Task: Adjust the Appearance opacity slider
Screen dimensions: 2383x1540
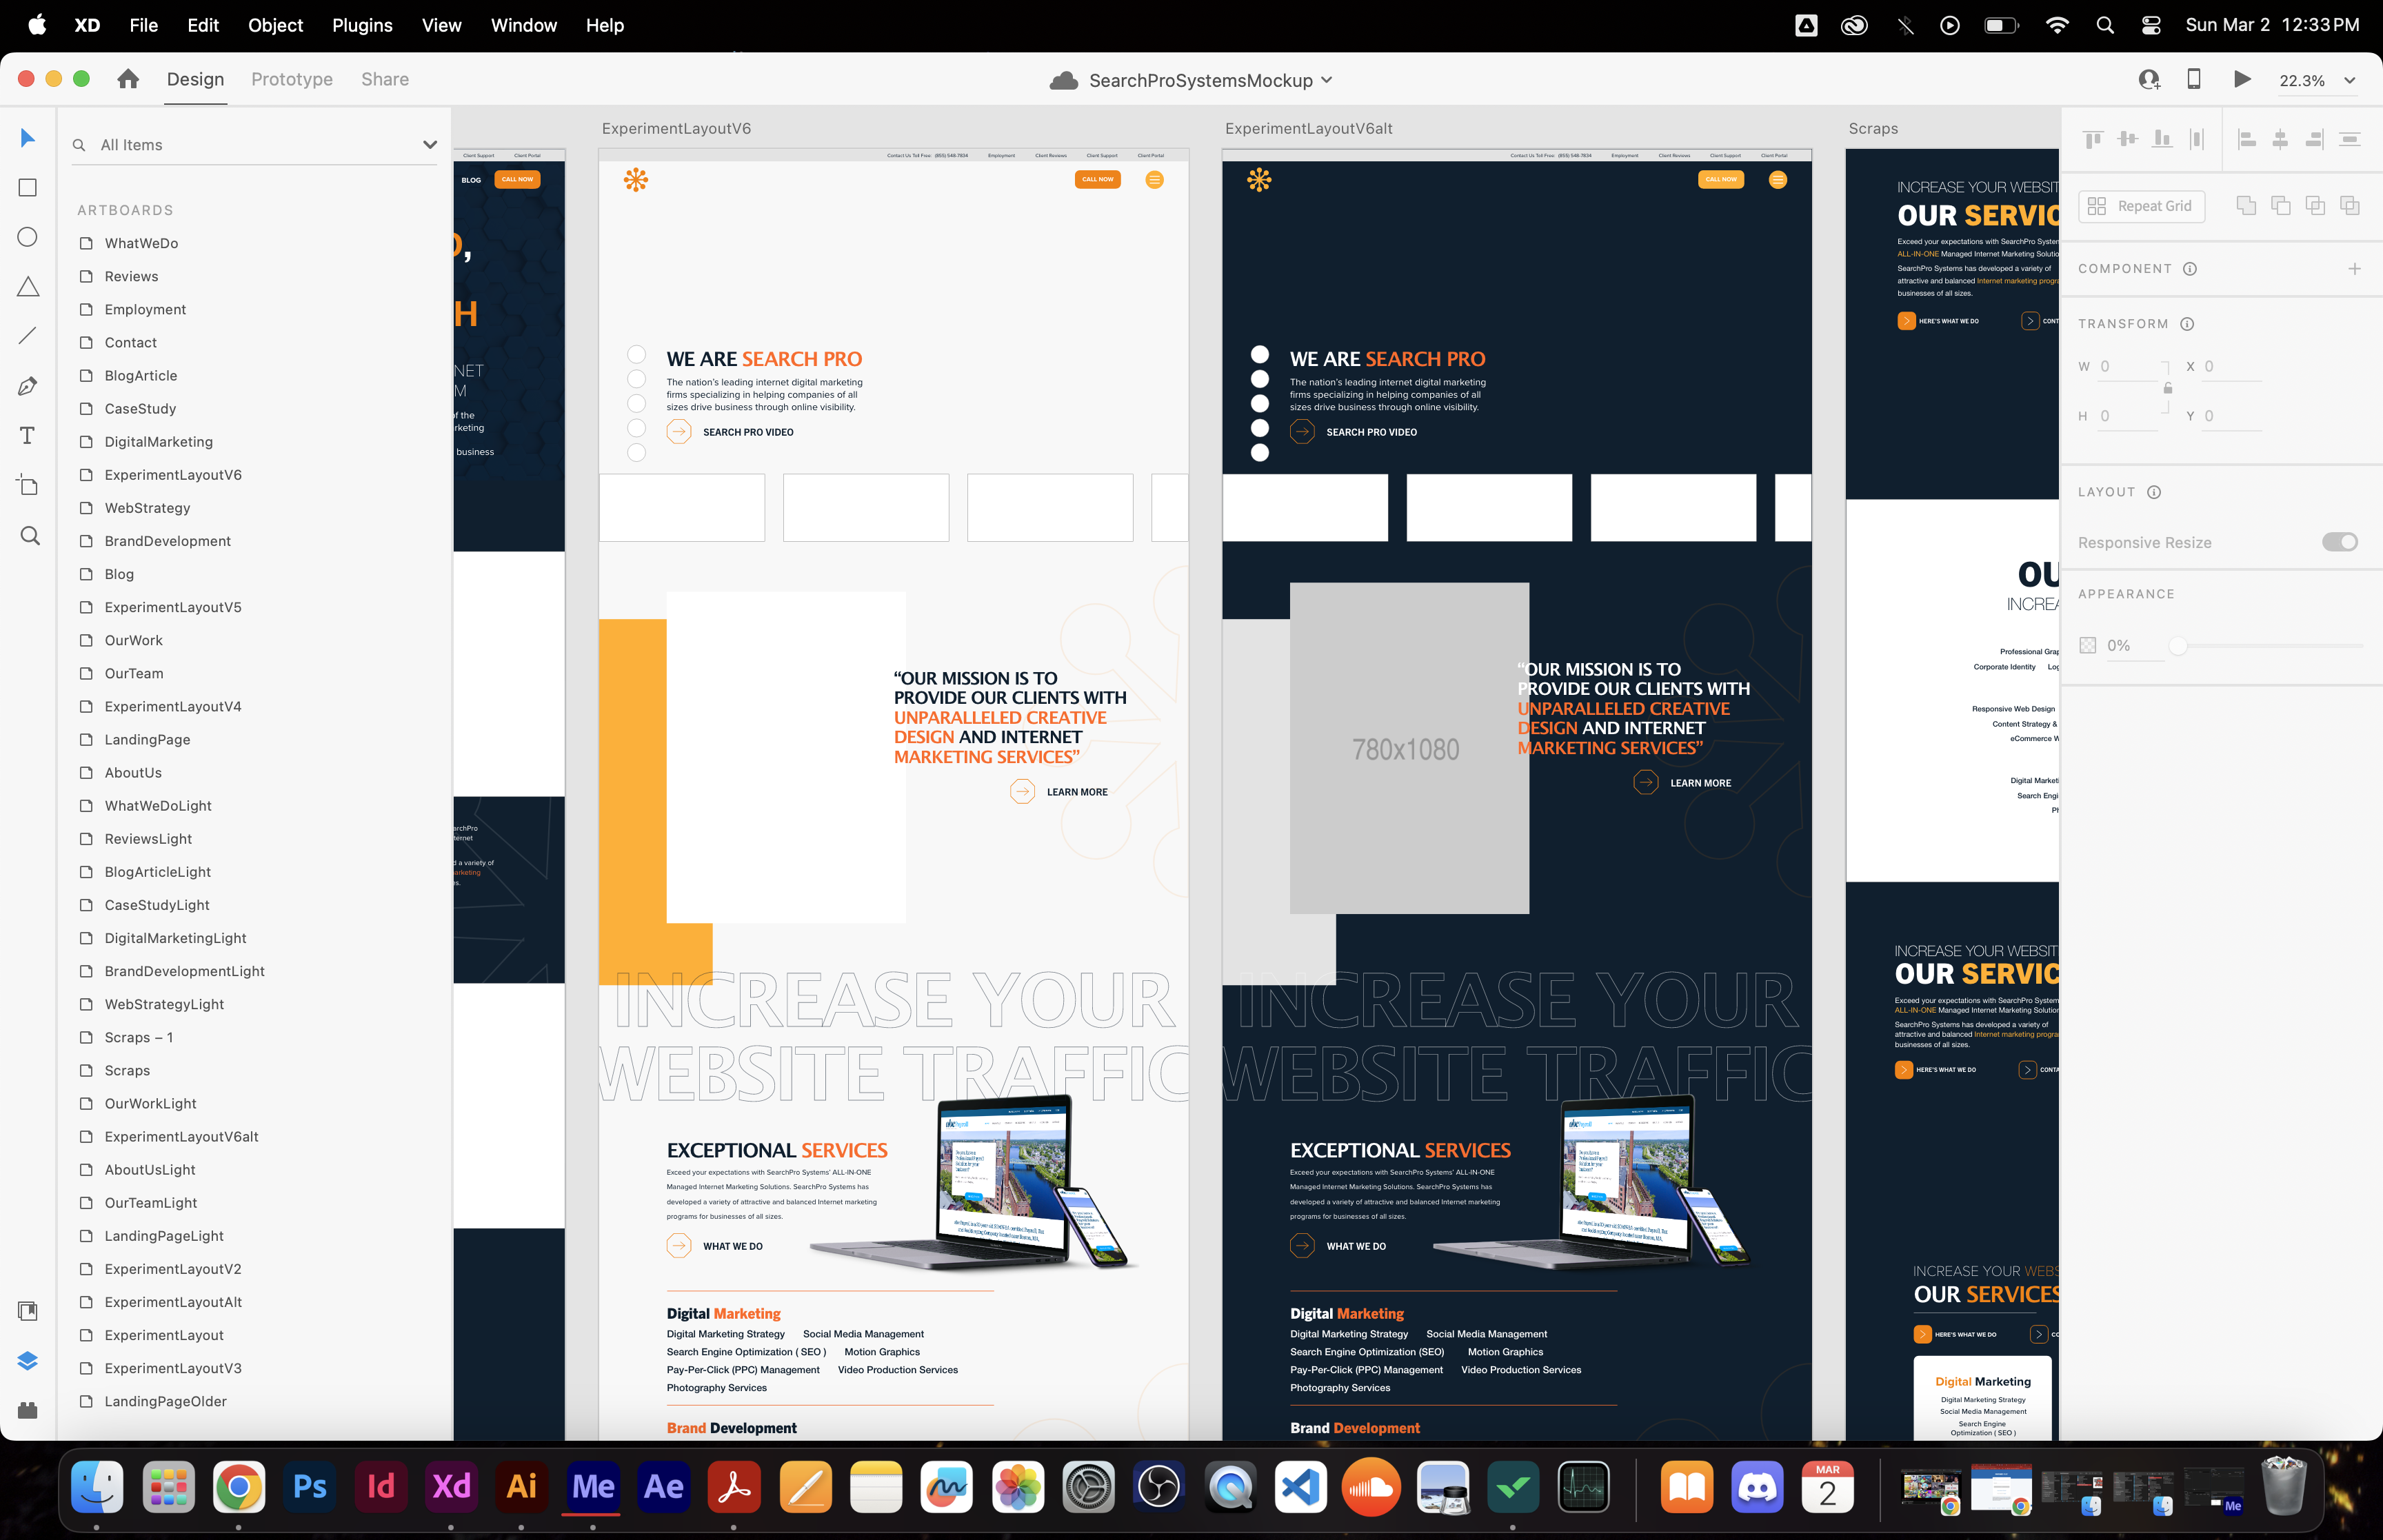Action: point(2177,646)
